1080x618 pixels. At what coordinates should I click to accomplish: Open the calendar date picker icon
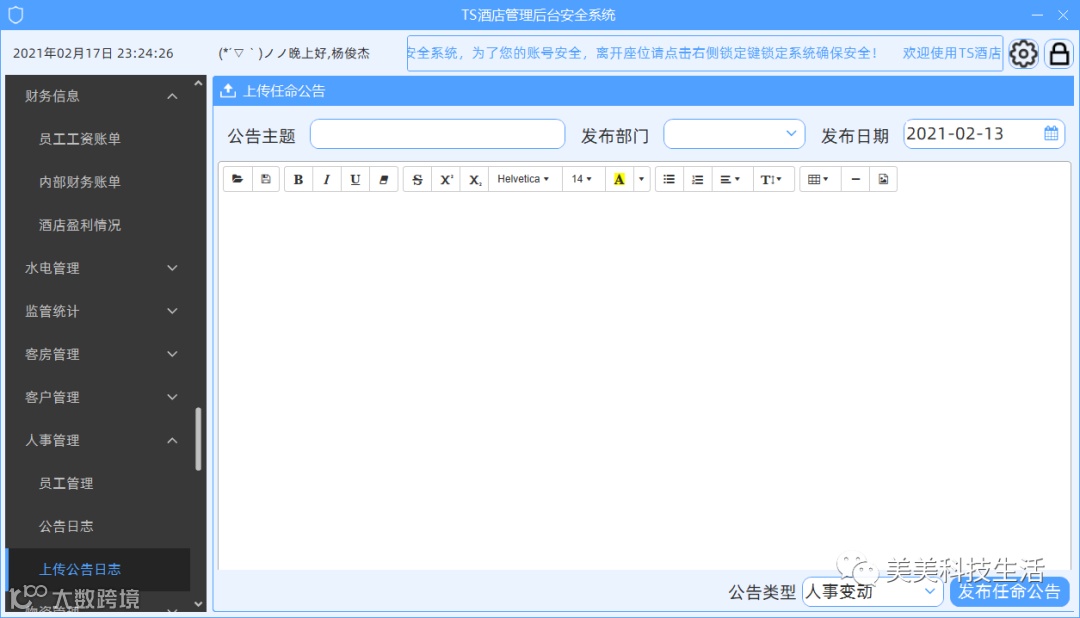(1051, 134)
